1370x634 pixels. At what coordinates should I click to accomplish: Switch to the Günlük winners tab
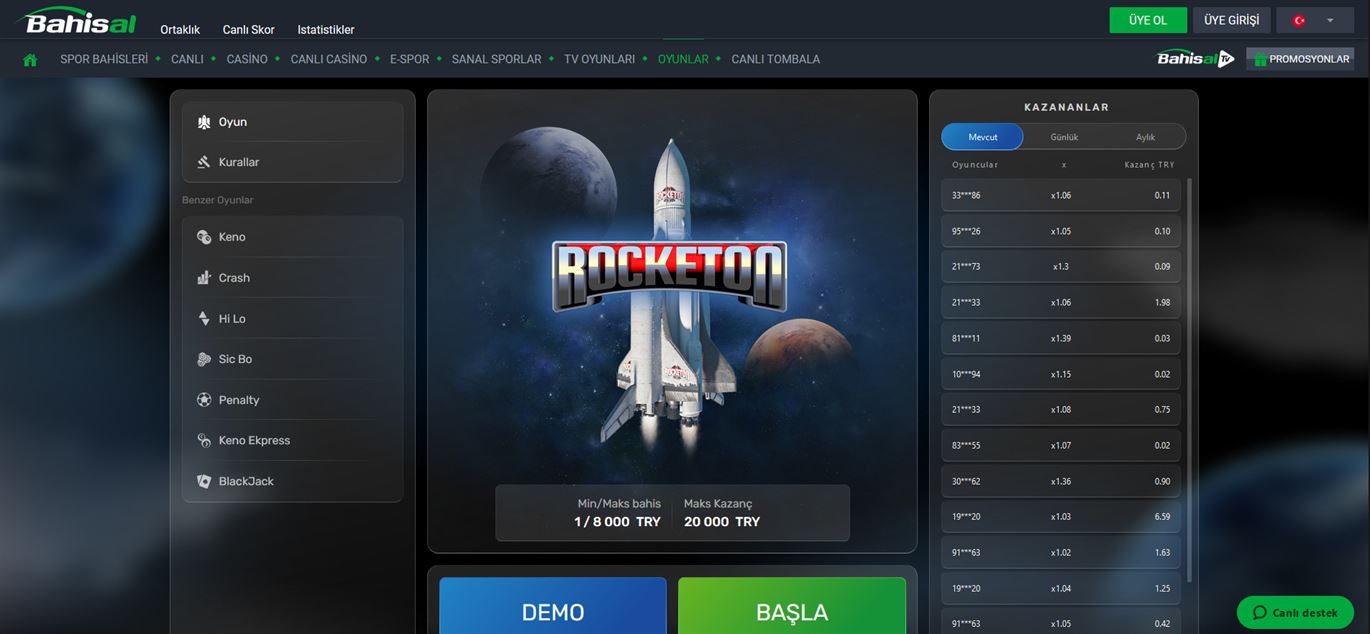point(1064,137)
